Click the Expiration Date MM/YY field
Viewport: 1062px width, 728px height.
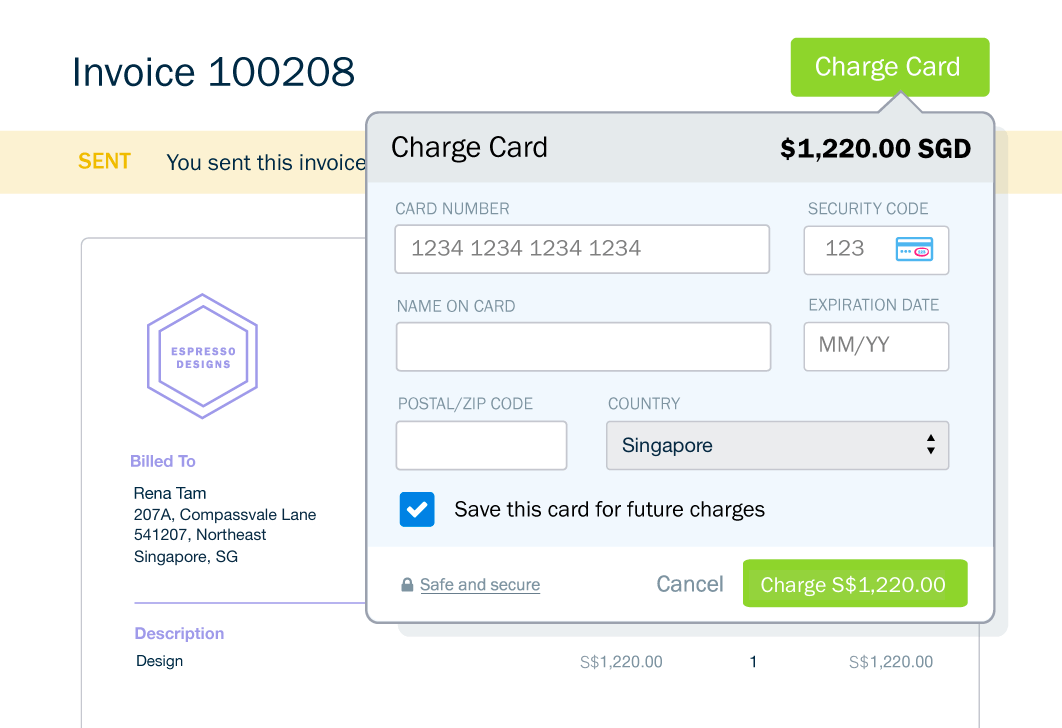(876, 346)
